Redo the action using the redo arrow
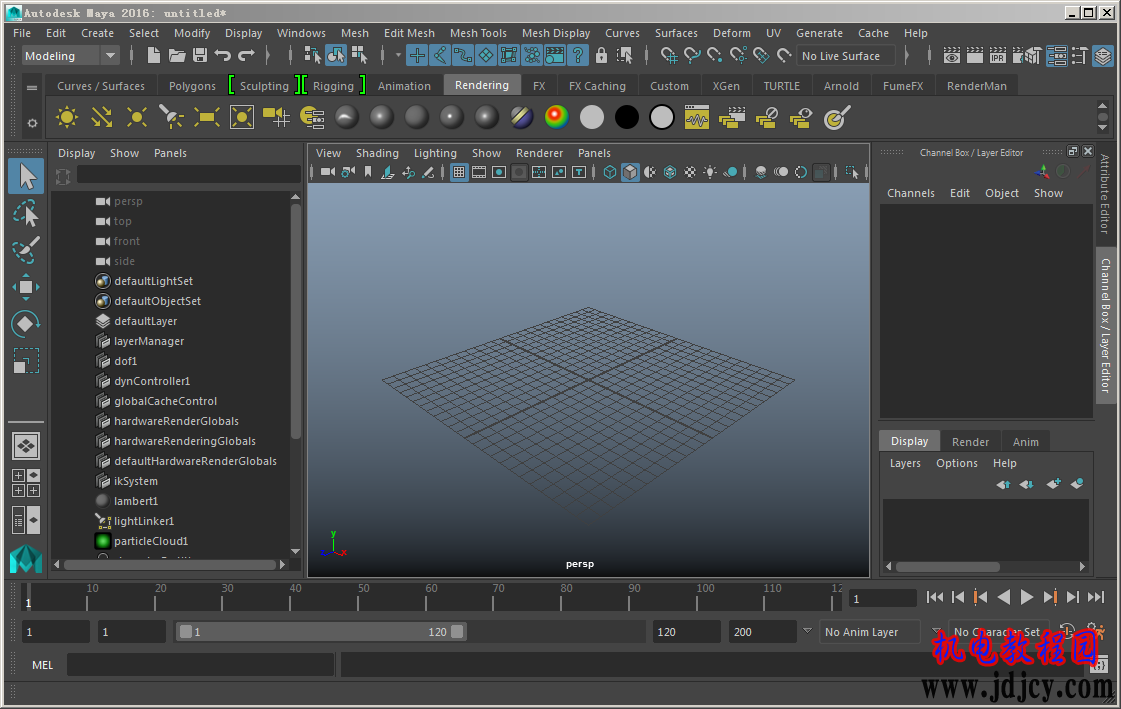Viewport: 1121px width, 709px height. pos(247,56)
